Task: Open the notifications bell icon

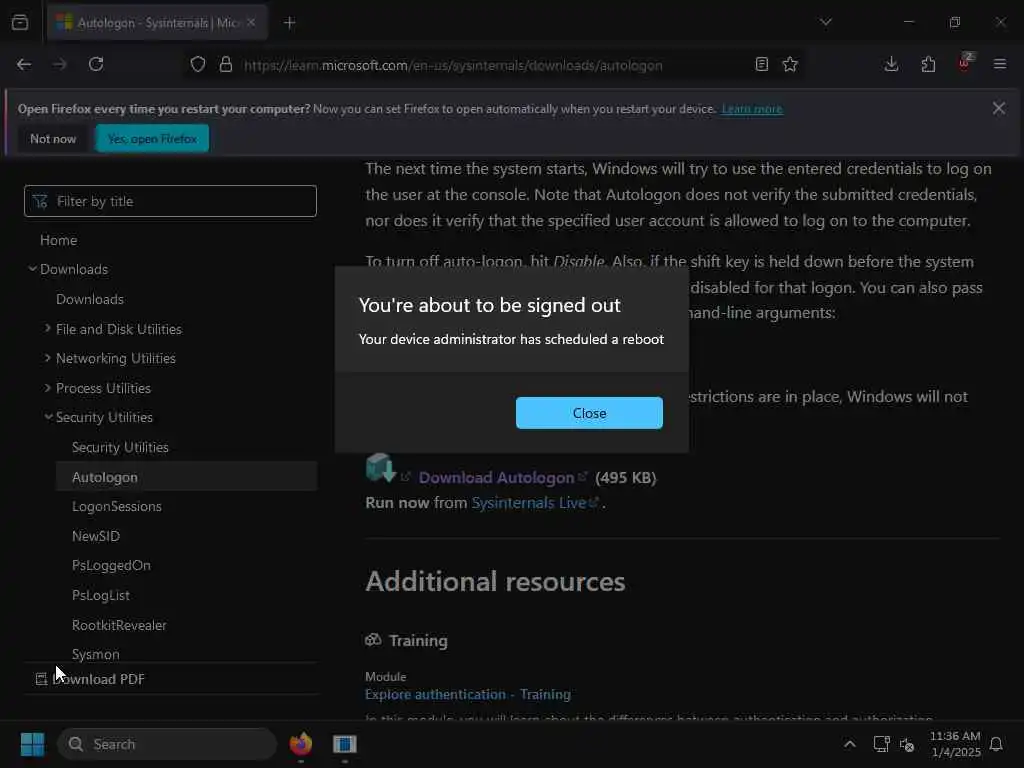Action: (x=997, y=744)
